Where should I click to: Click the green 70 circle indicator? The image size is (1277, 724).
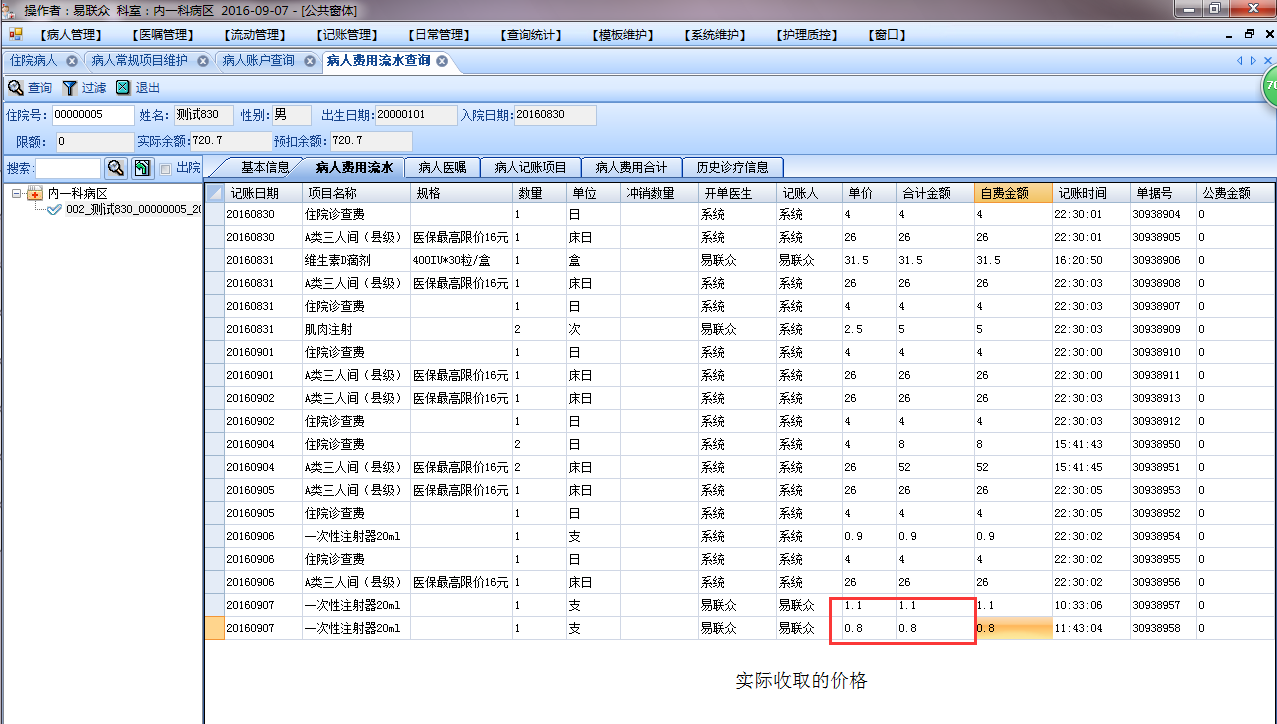(1270, 88)
